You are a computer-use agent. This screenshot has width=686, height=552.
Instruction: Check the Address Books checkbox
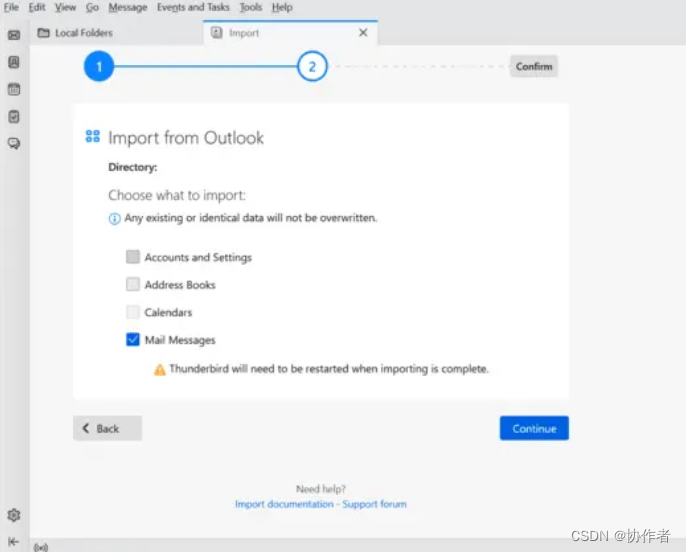(x=133, y=284)
